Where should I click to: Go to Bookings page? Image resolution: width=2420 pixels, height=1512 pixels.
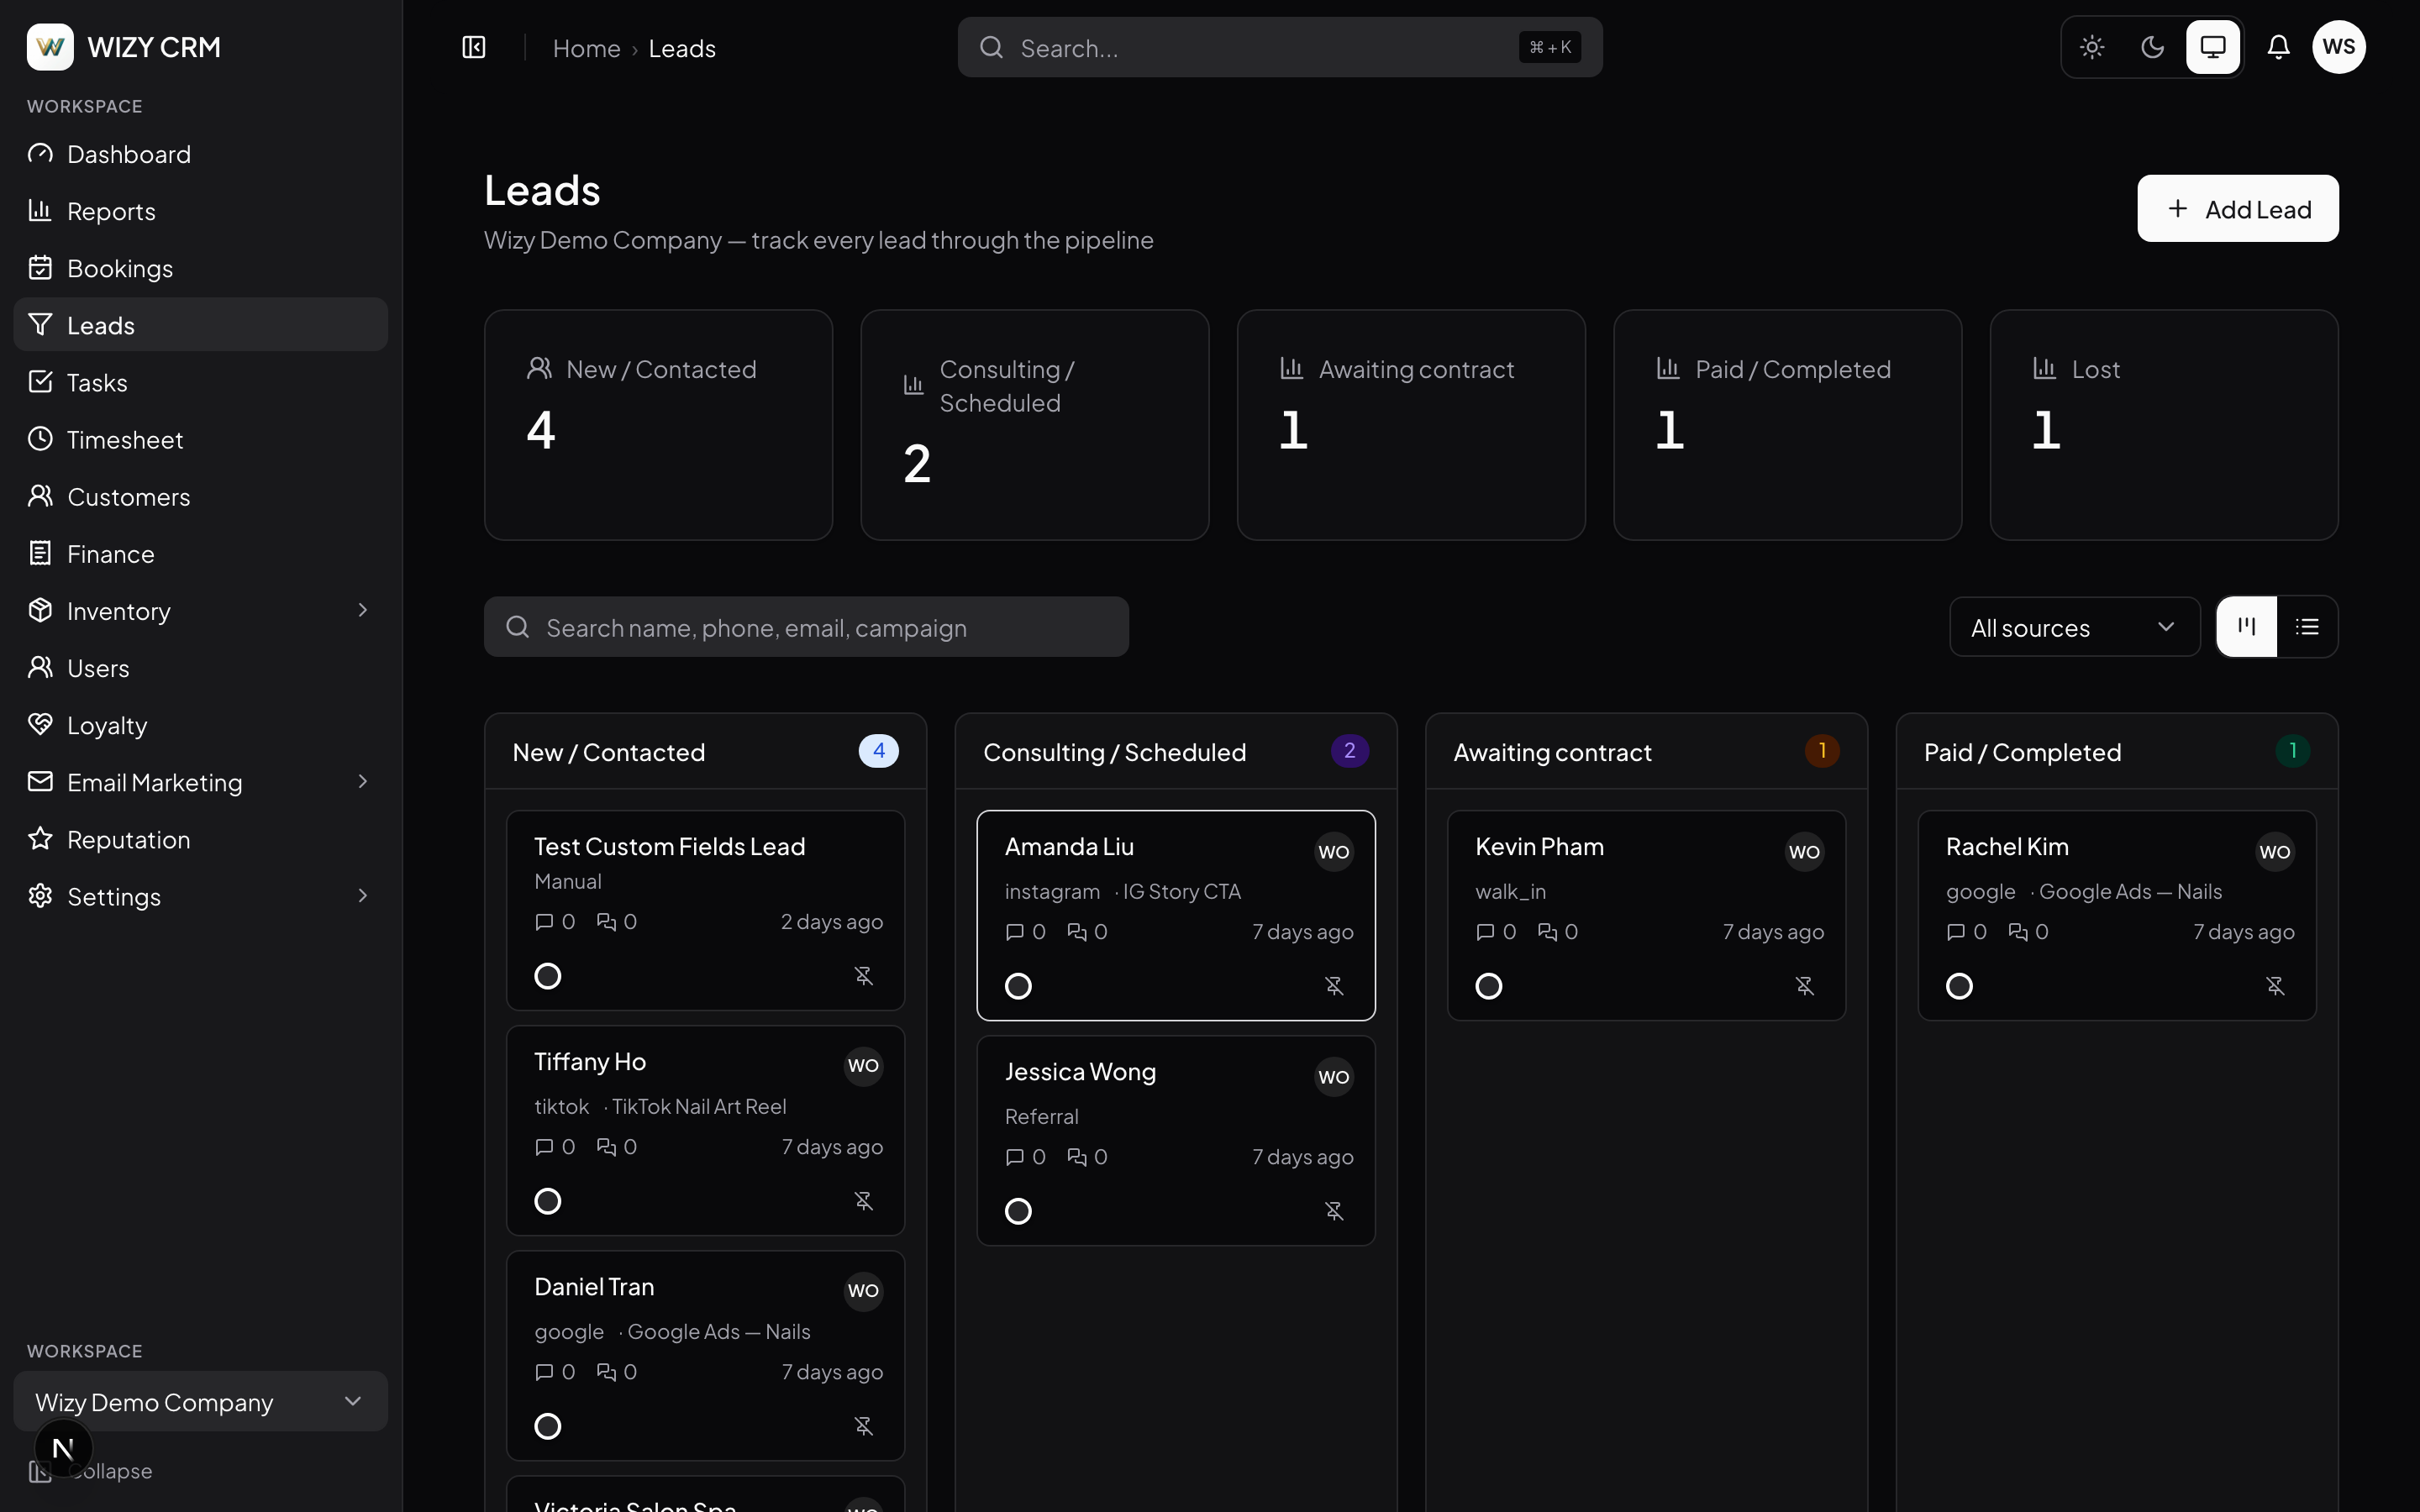click(x=200, y=268)
